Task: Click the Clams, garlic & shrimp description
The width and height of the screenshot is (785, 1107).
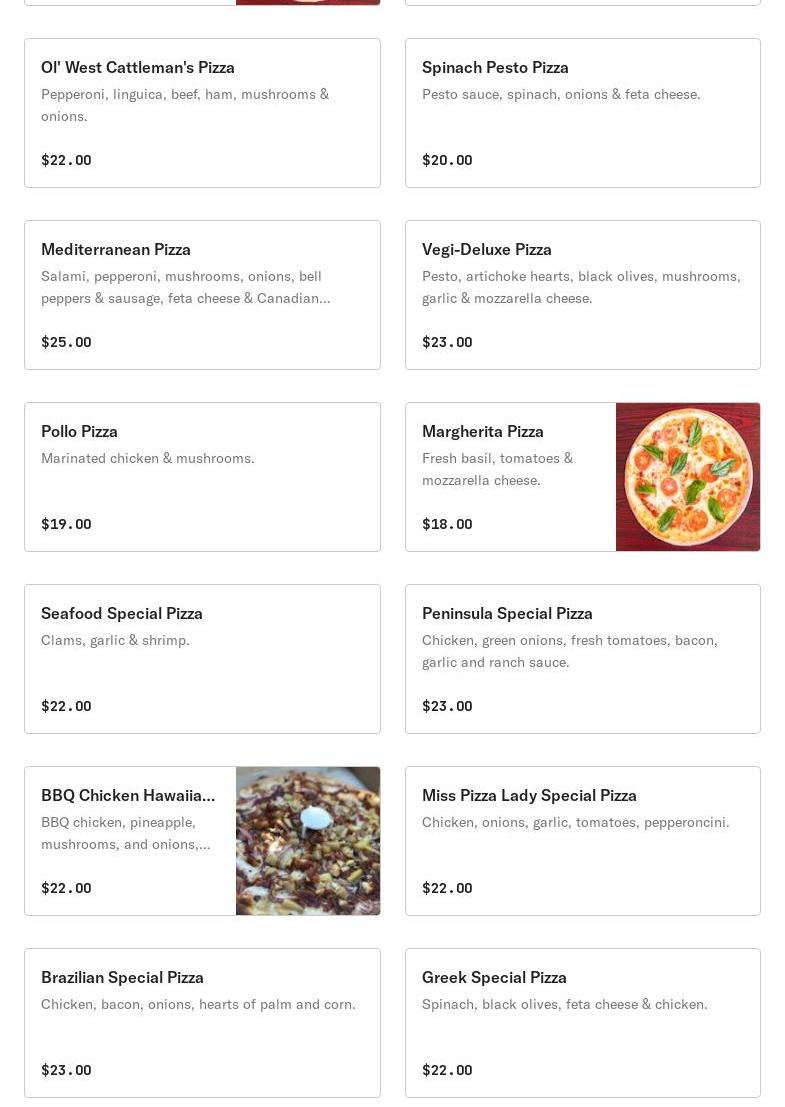Action: (115, 641)
